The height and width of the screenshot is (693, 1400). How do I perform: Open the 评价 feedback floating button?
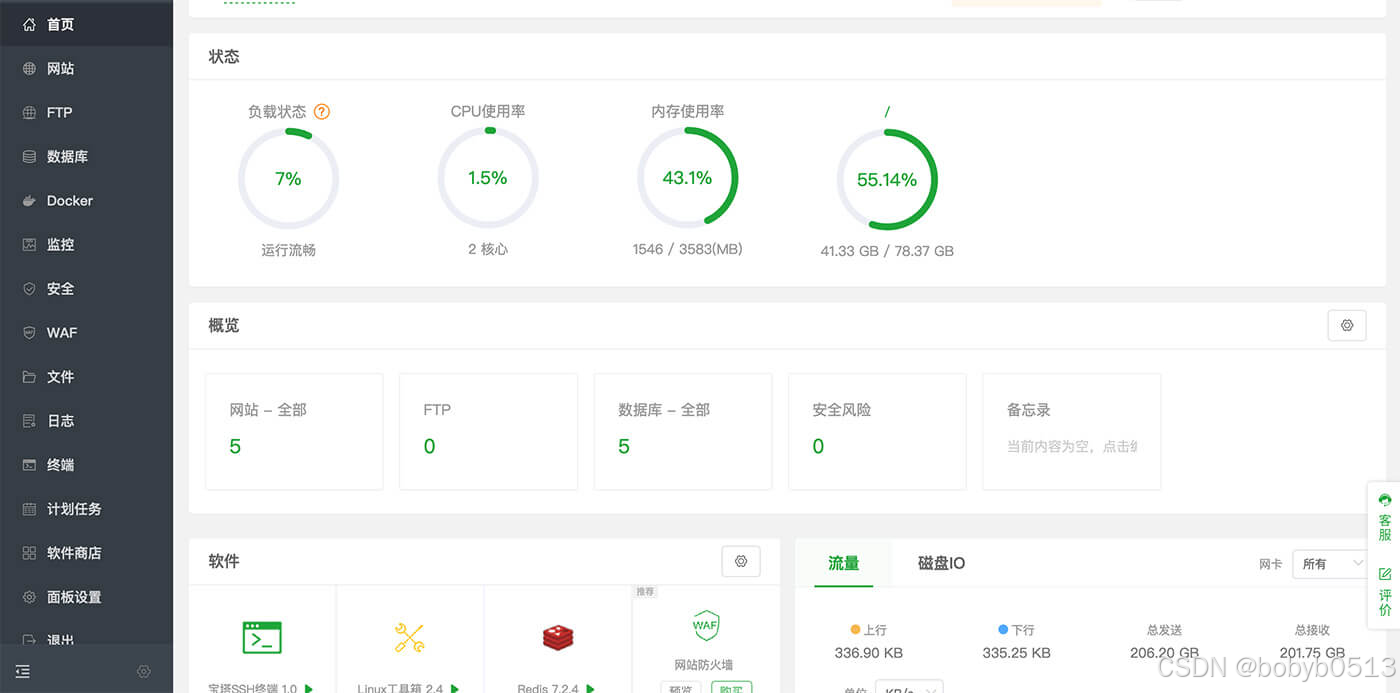pyautogui.click(x=1384, y=592)
